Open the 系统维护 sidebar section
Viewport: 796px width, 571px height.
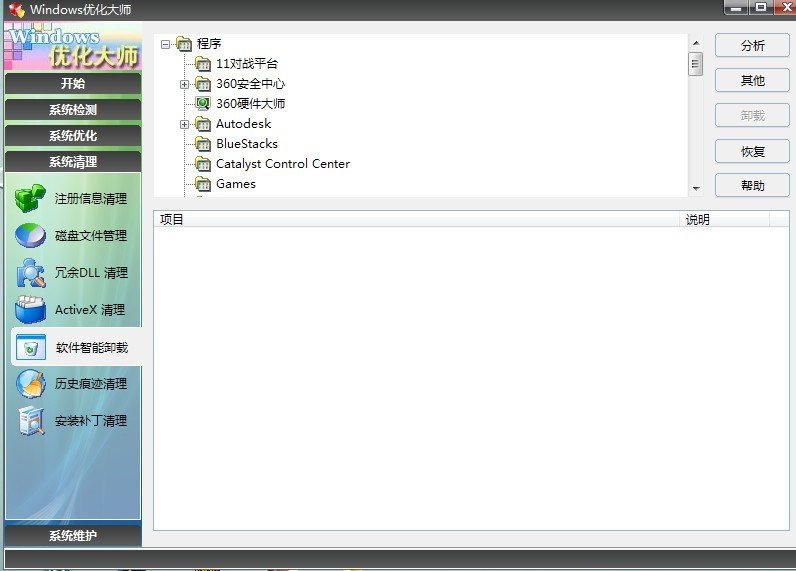(73, 535)
